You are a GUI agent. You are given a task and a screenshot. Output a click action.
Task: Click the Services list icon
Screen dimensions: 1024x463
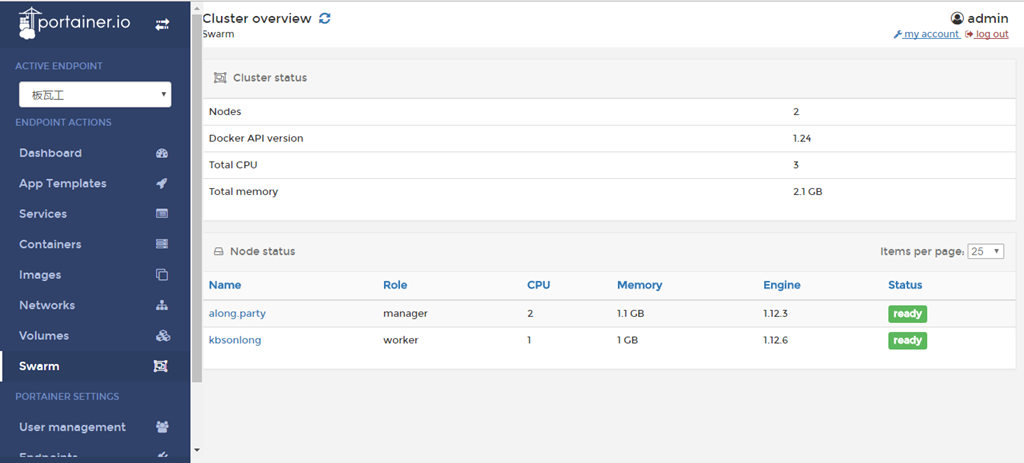point(162,214)
